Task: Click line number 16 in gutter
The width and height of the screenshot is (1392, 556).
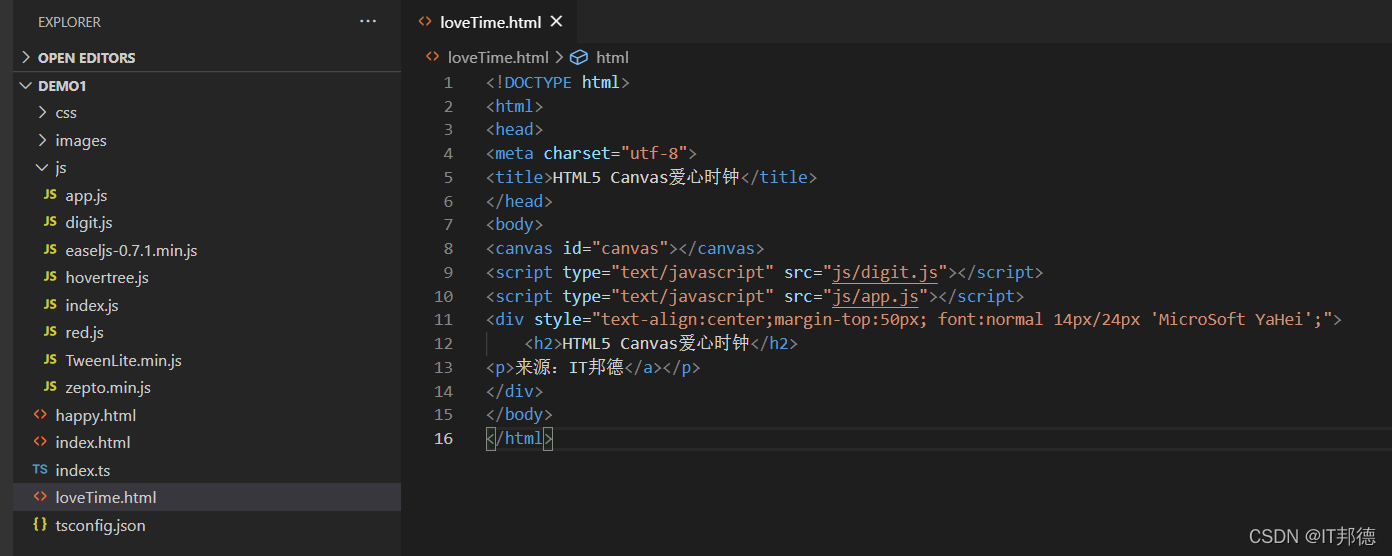Action: tap(443, 438)
